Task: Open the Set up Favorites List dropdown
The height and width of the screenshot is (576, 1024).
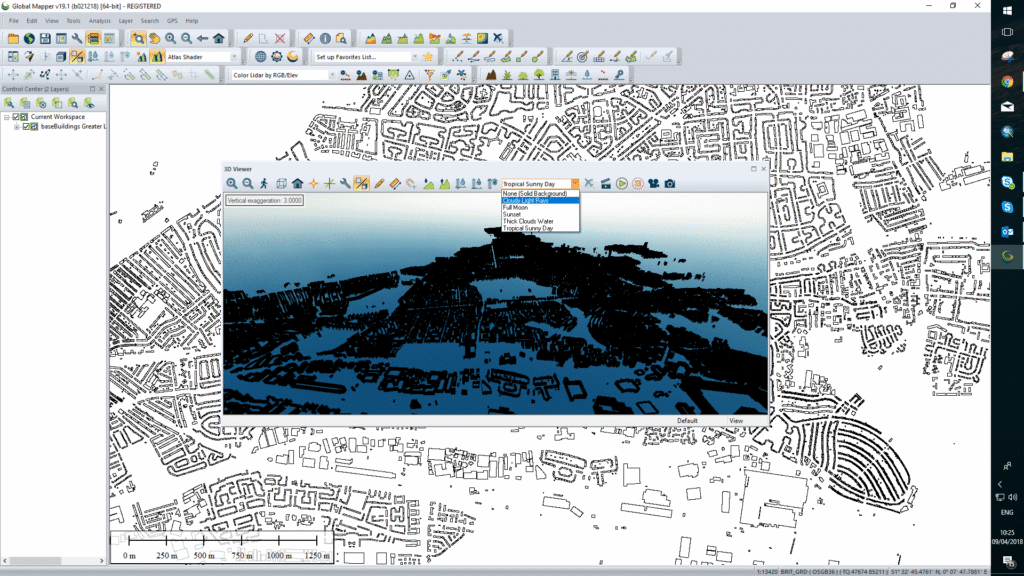Action: pyautogui.click(x=414, y=57)
